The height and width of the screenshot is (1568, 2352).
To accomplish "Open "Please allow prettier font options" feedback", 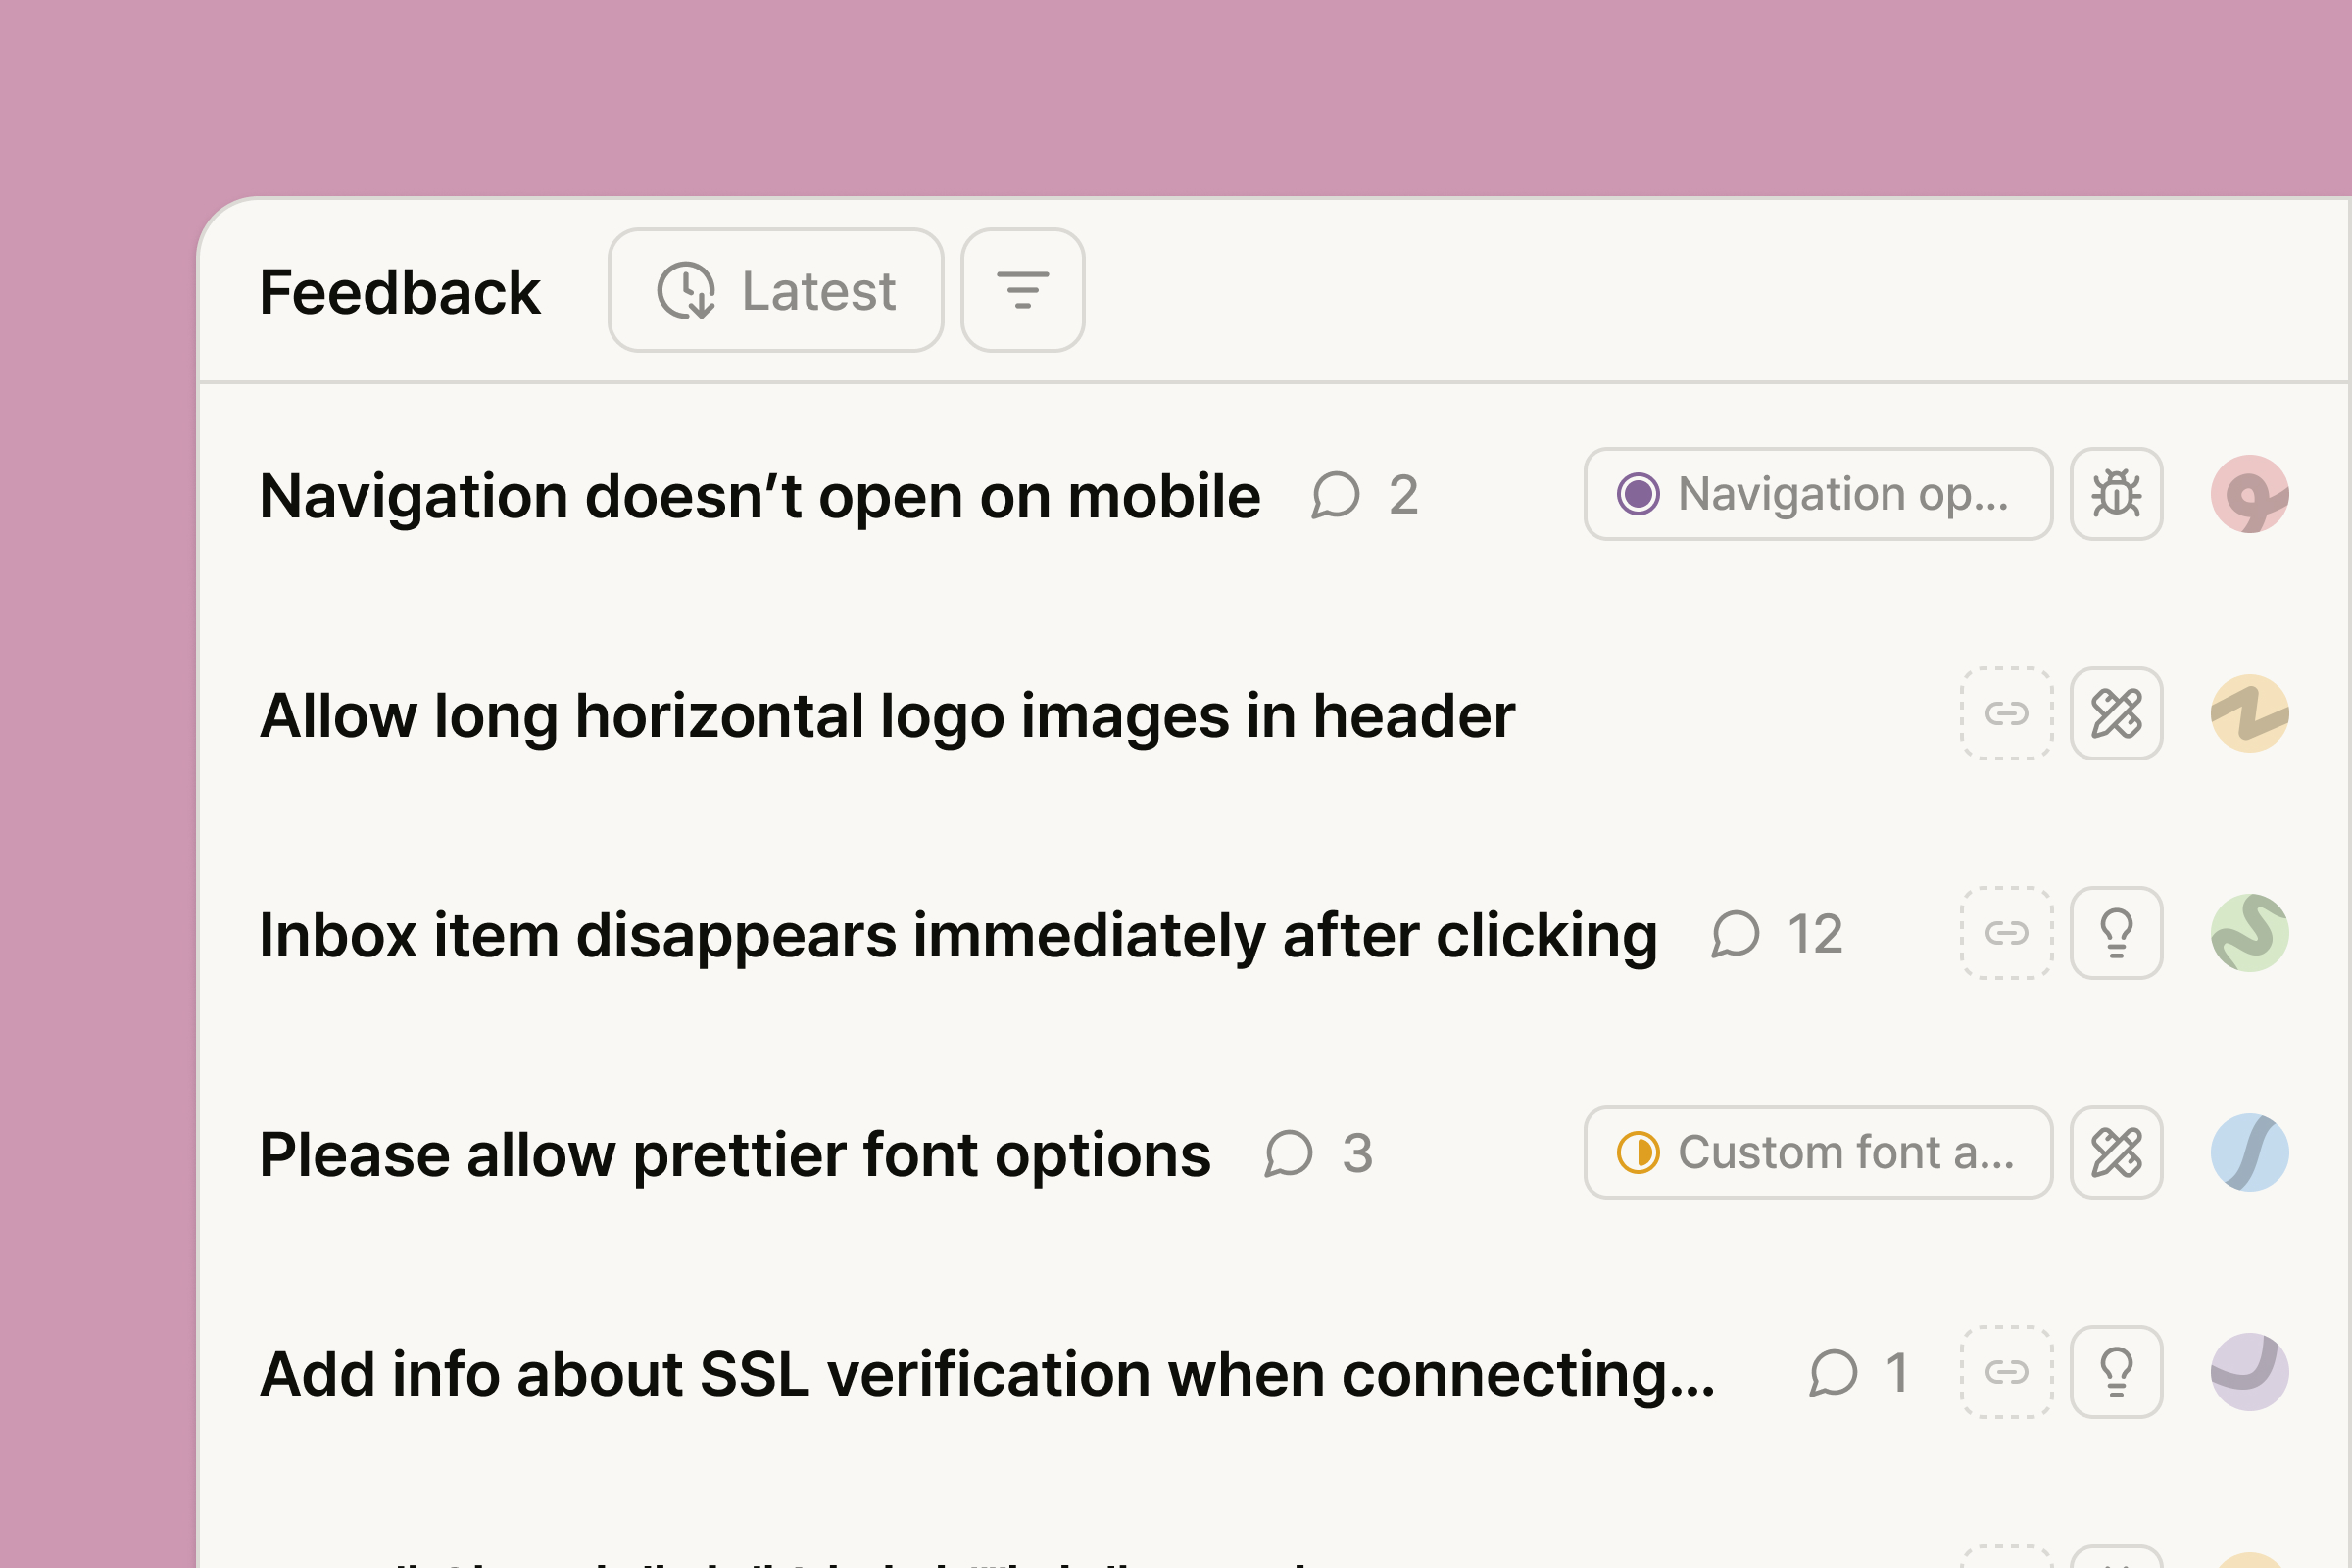I will click(735, 1155).
